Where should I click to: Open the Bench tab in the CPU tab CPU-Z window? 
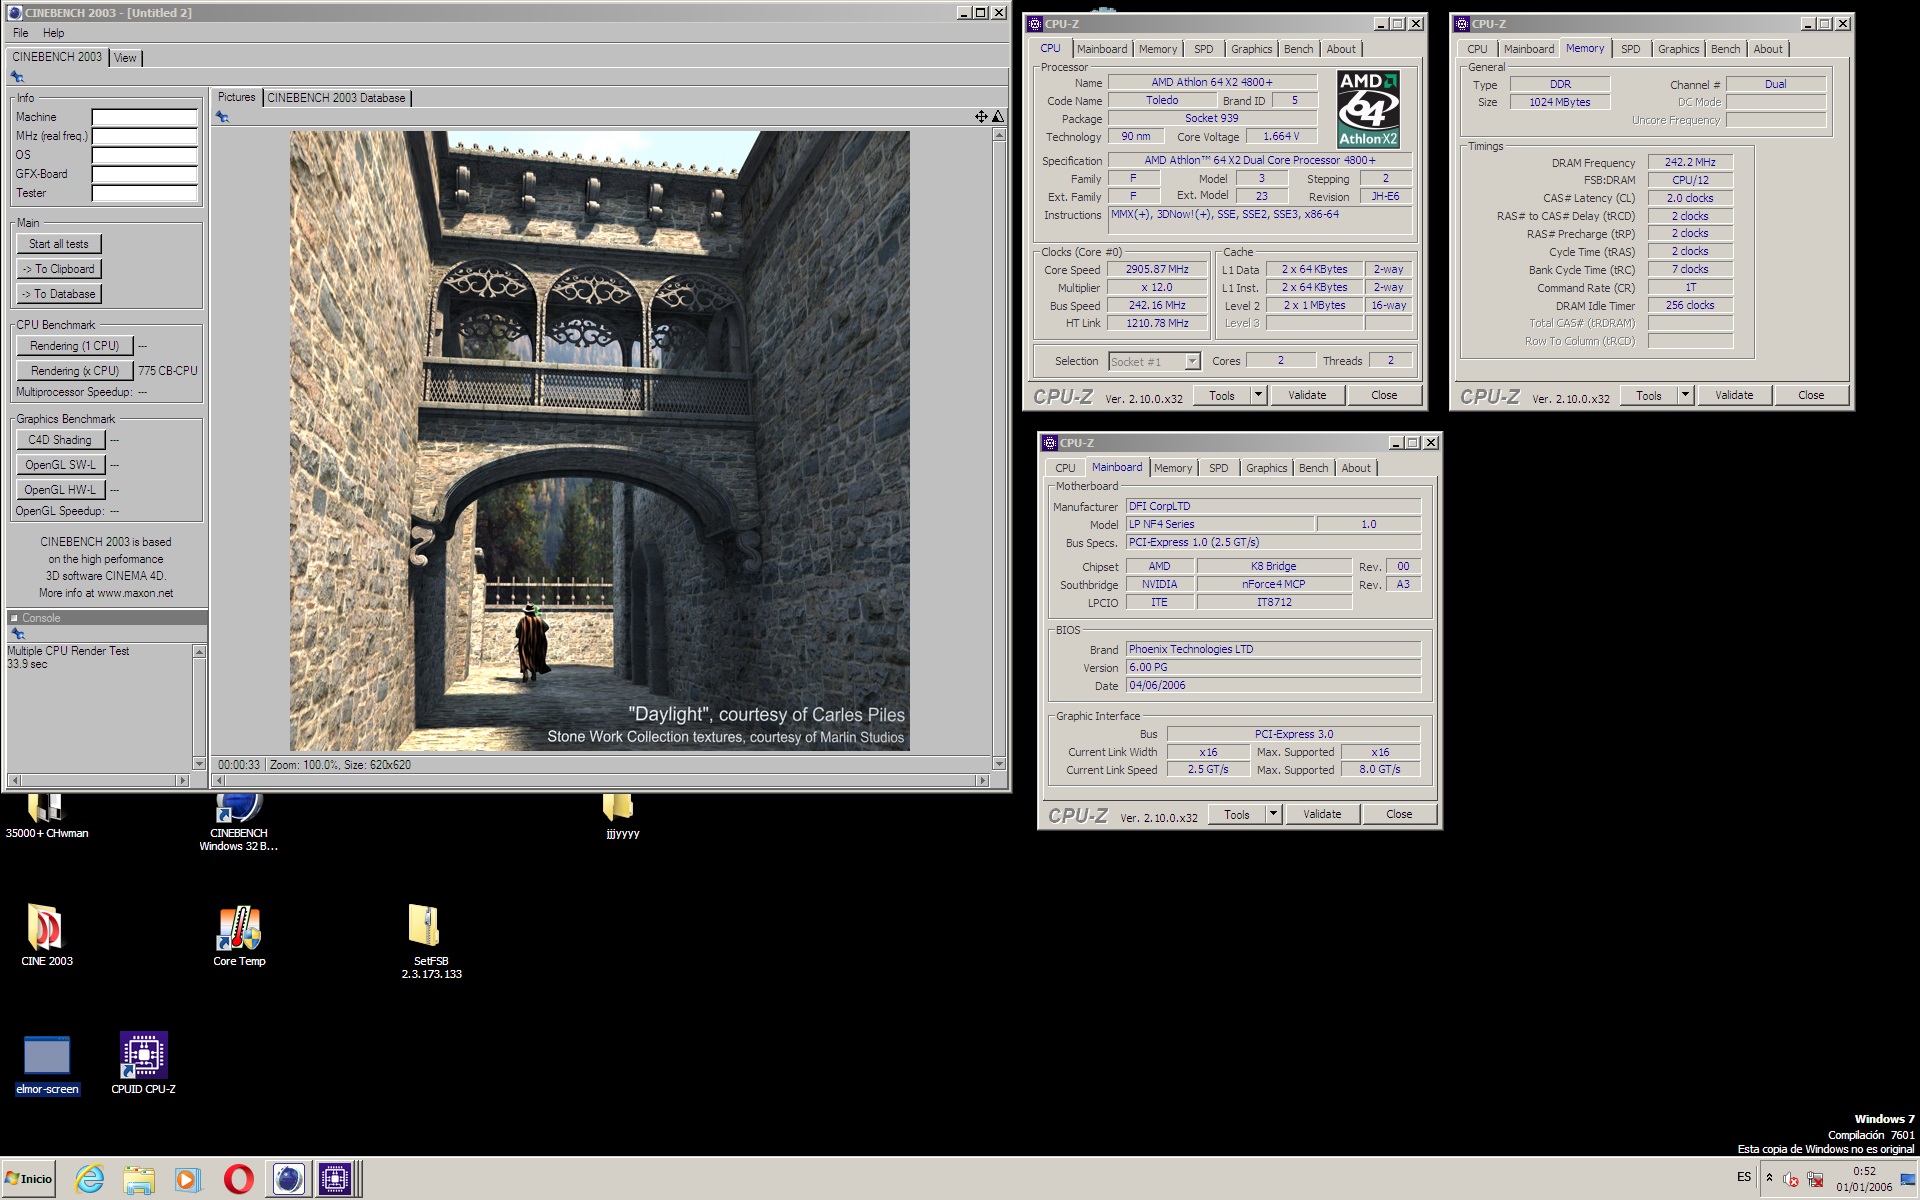coord(1298,49)
